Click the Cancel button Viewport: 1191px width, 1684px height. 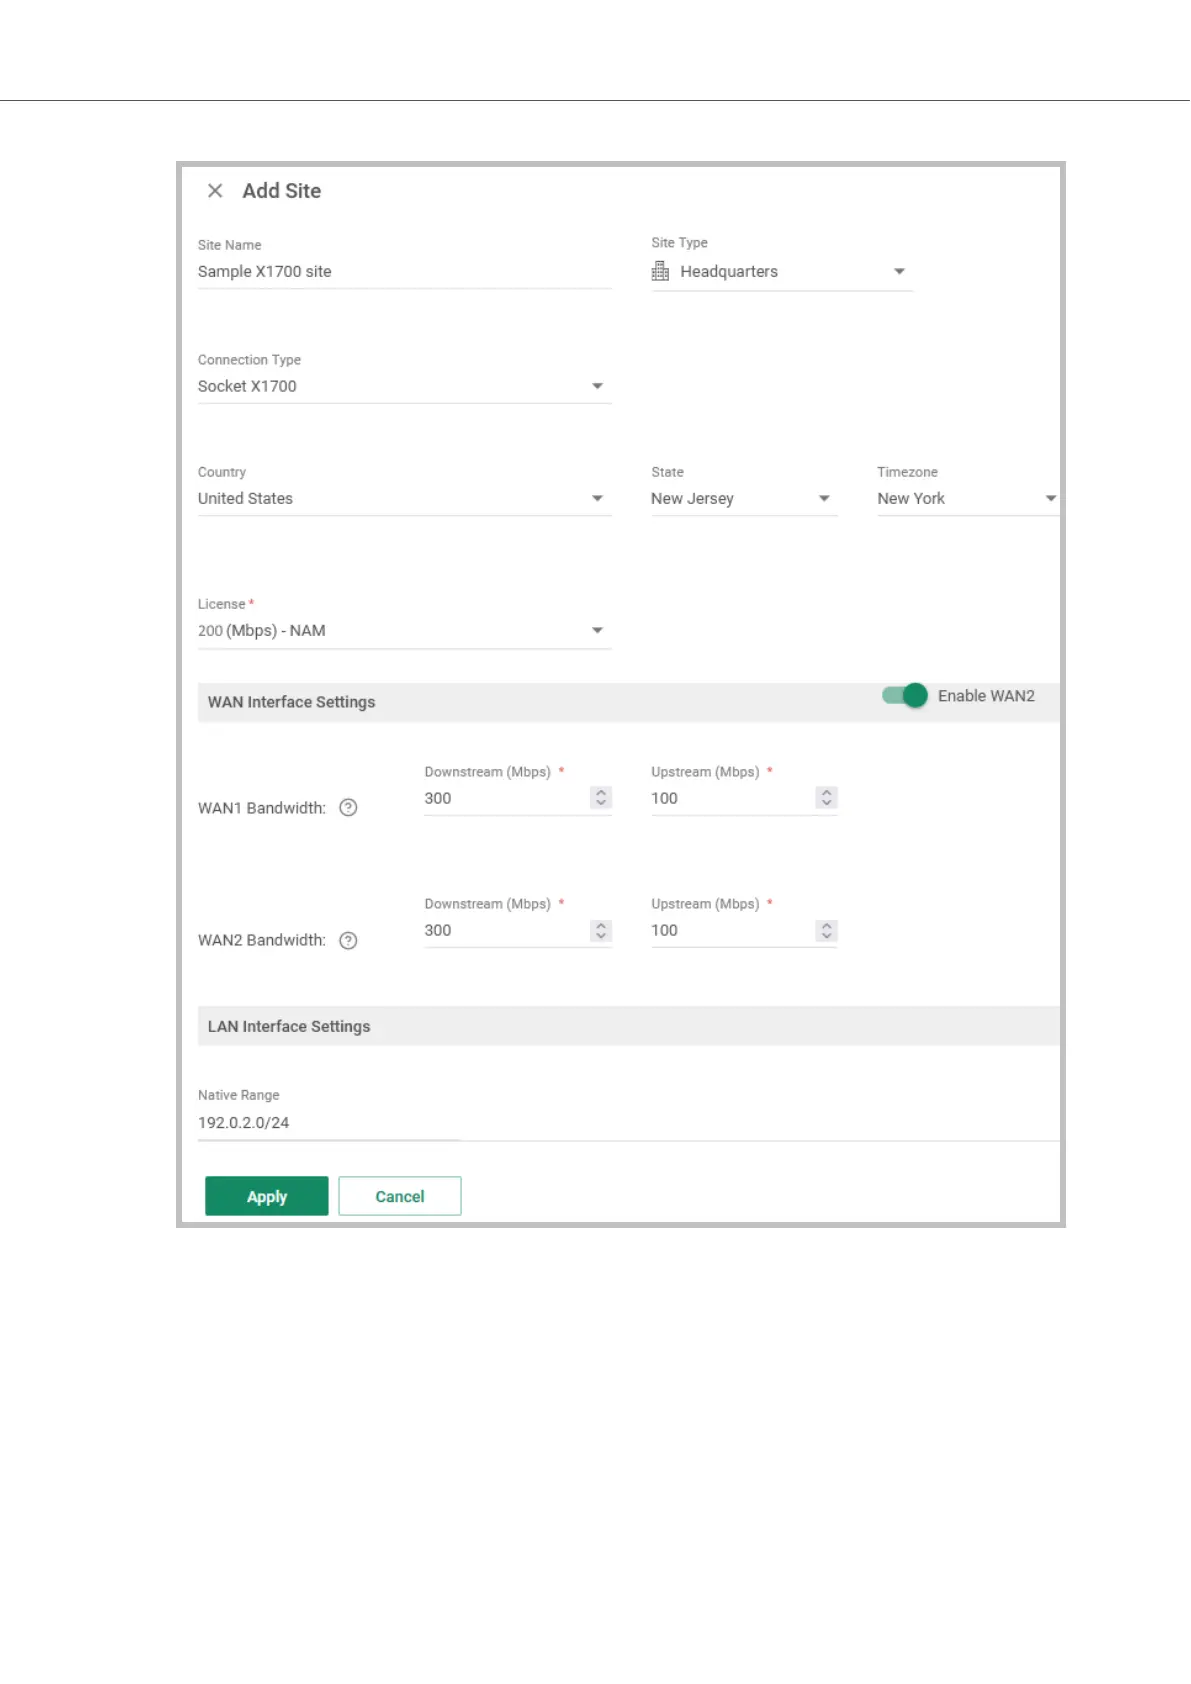[x=400, y=1196]
